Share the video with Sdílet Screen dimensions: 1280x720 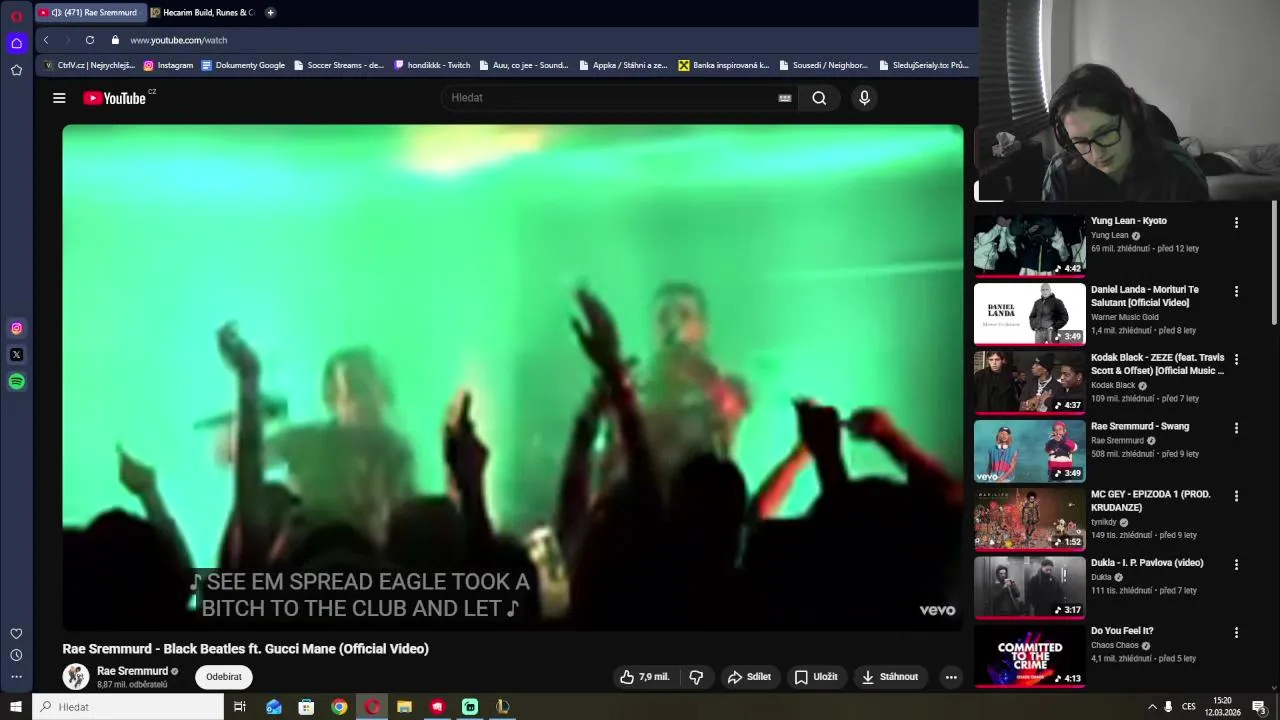coord(749,677)
